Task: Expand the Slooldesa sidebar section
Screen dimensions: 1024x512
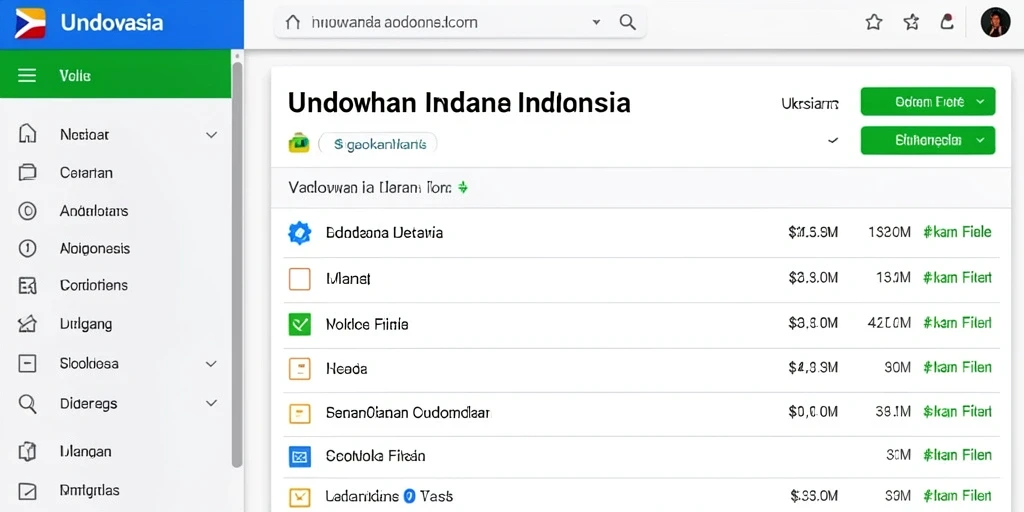Action: (211, 364)
